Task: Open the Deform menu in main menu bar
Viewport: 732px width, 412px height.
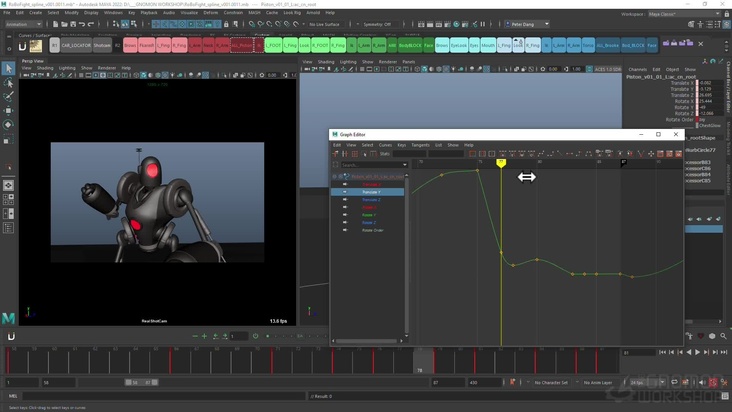Action: [211, 12]
